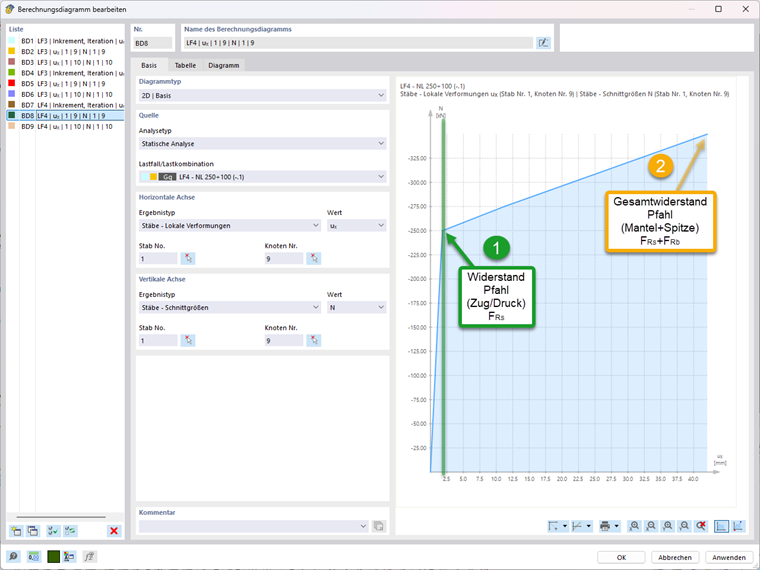Select list row BD1 LF3 Inkrement, Iteration
Viewport: 760px width, 570px height.
click(65, 41)
